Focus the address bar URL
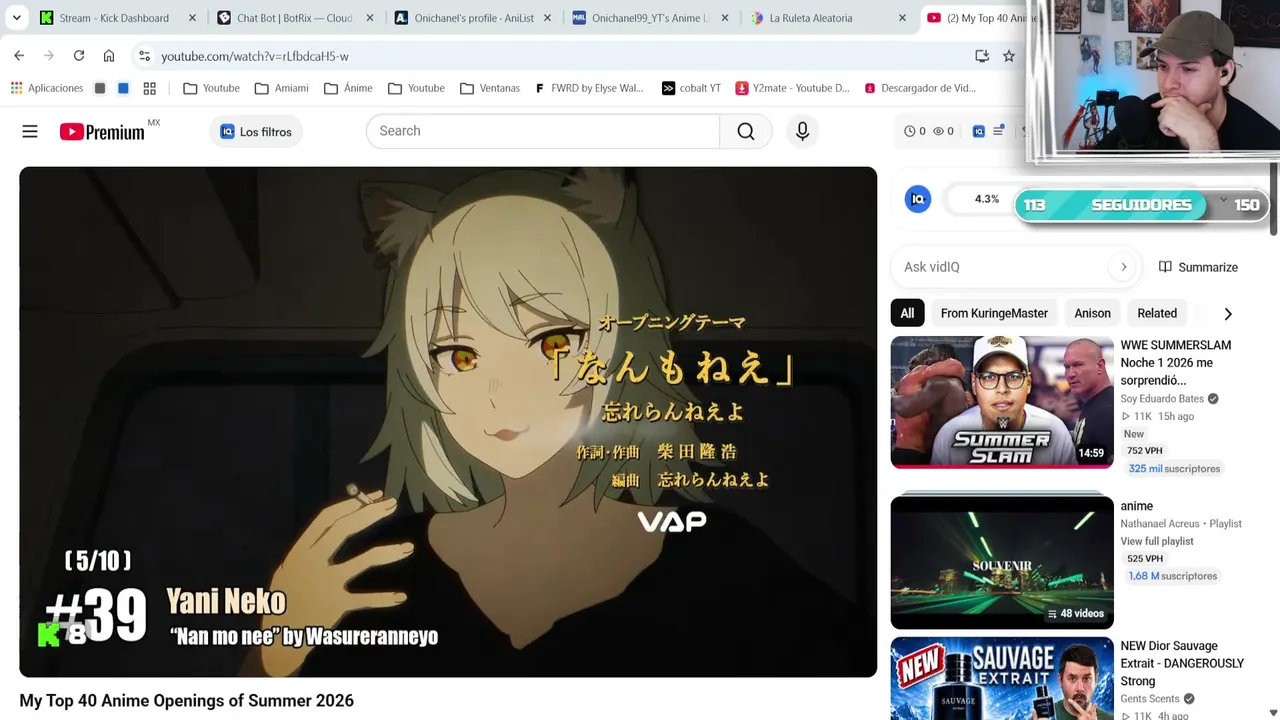Screen dimensions: 1280x720 [255, 57]
